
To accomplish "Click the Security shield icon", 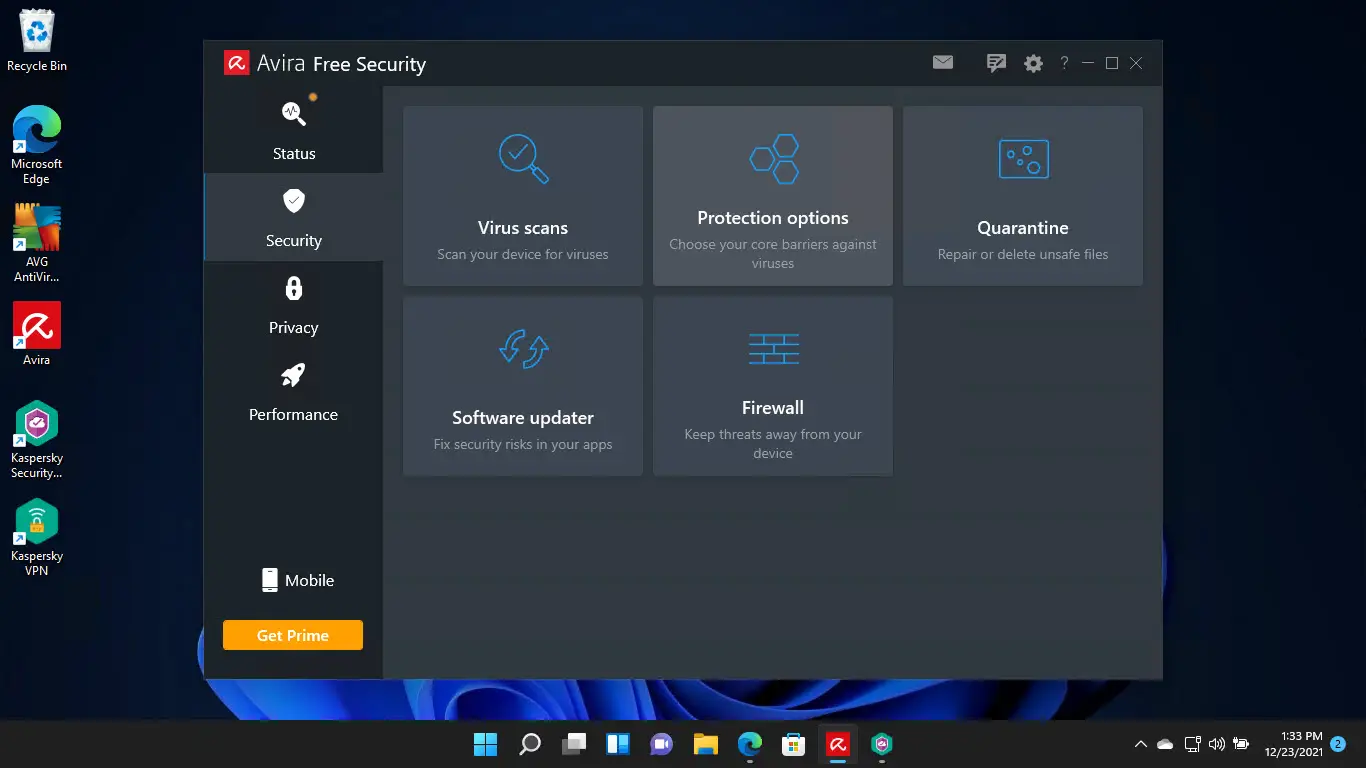I will click(x=294, y=200).
